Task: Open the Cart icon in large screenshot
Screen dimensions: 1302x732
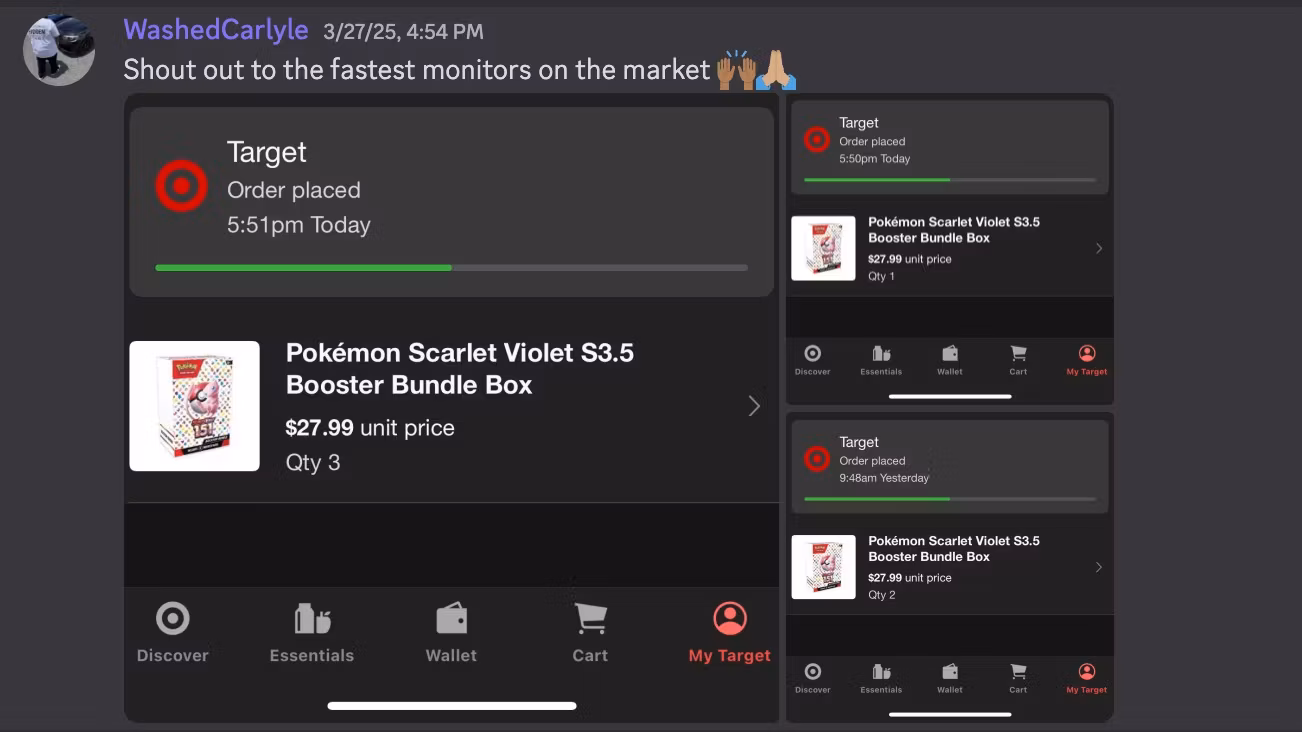Action: tap(590, 619)
